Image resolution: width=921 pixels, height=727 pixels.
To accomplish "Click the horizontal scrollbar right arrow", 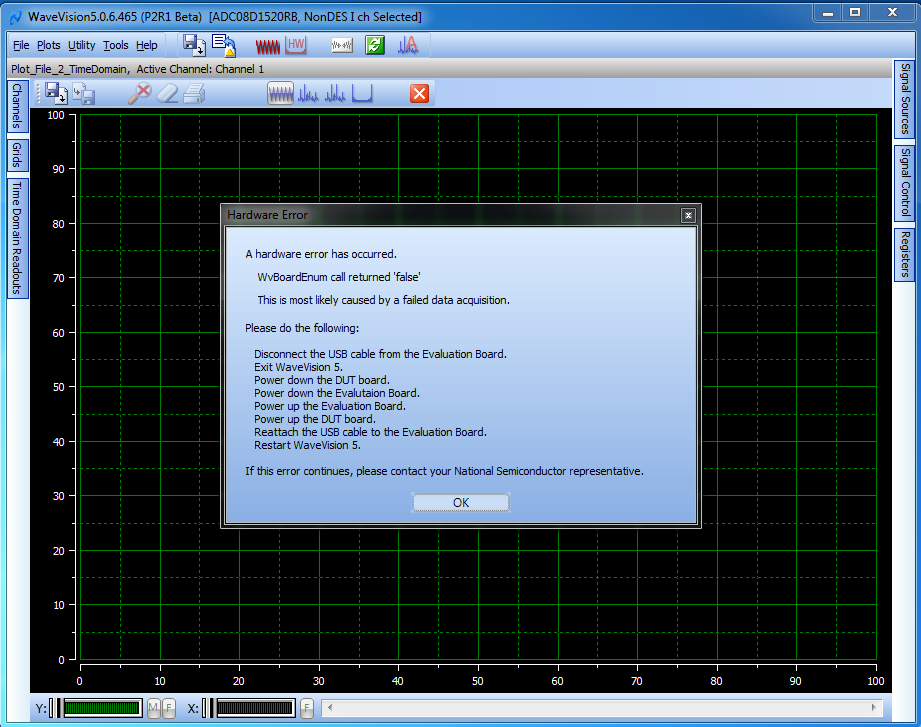I will pos(874,708).
